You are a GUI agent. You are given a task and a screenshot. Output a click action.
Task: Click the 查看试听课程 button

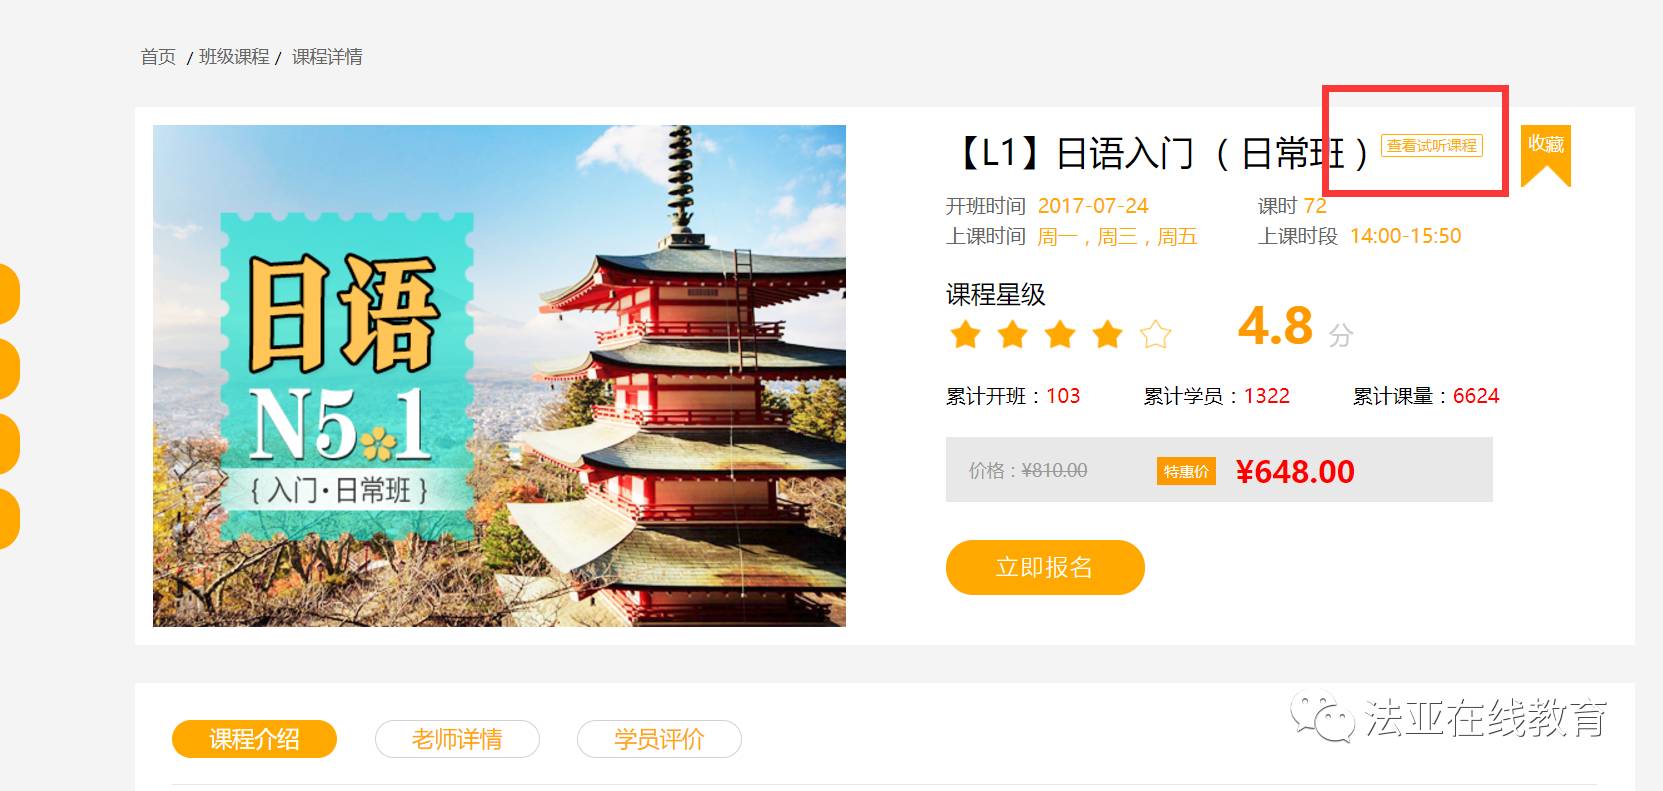click(x=1432, y=145)
